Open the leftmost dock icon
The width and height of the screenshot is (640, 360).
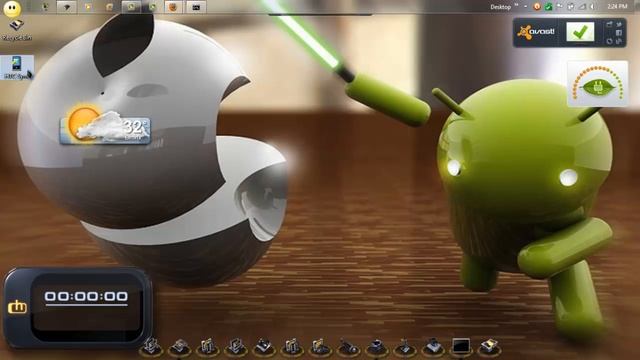(152, 347)
